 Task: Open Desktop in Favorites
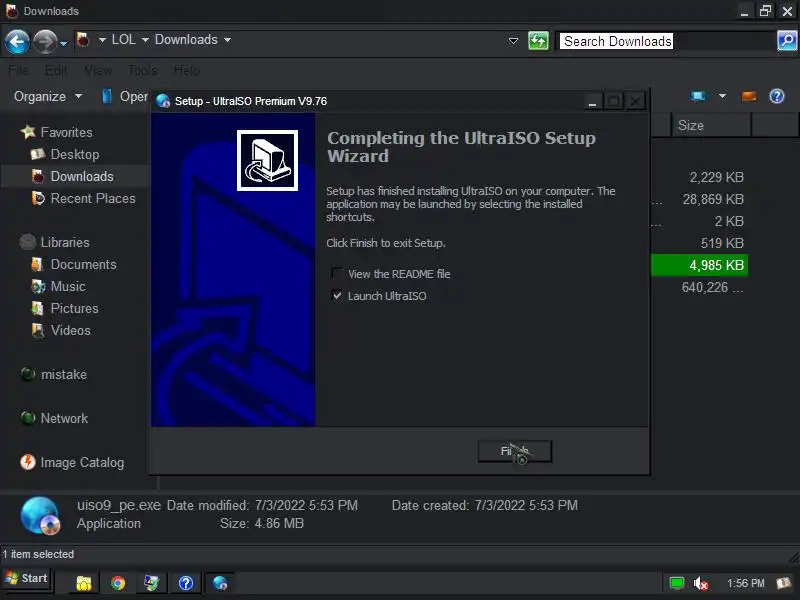75,154
